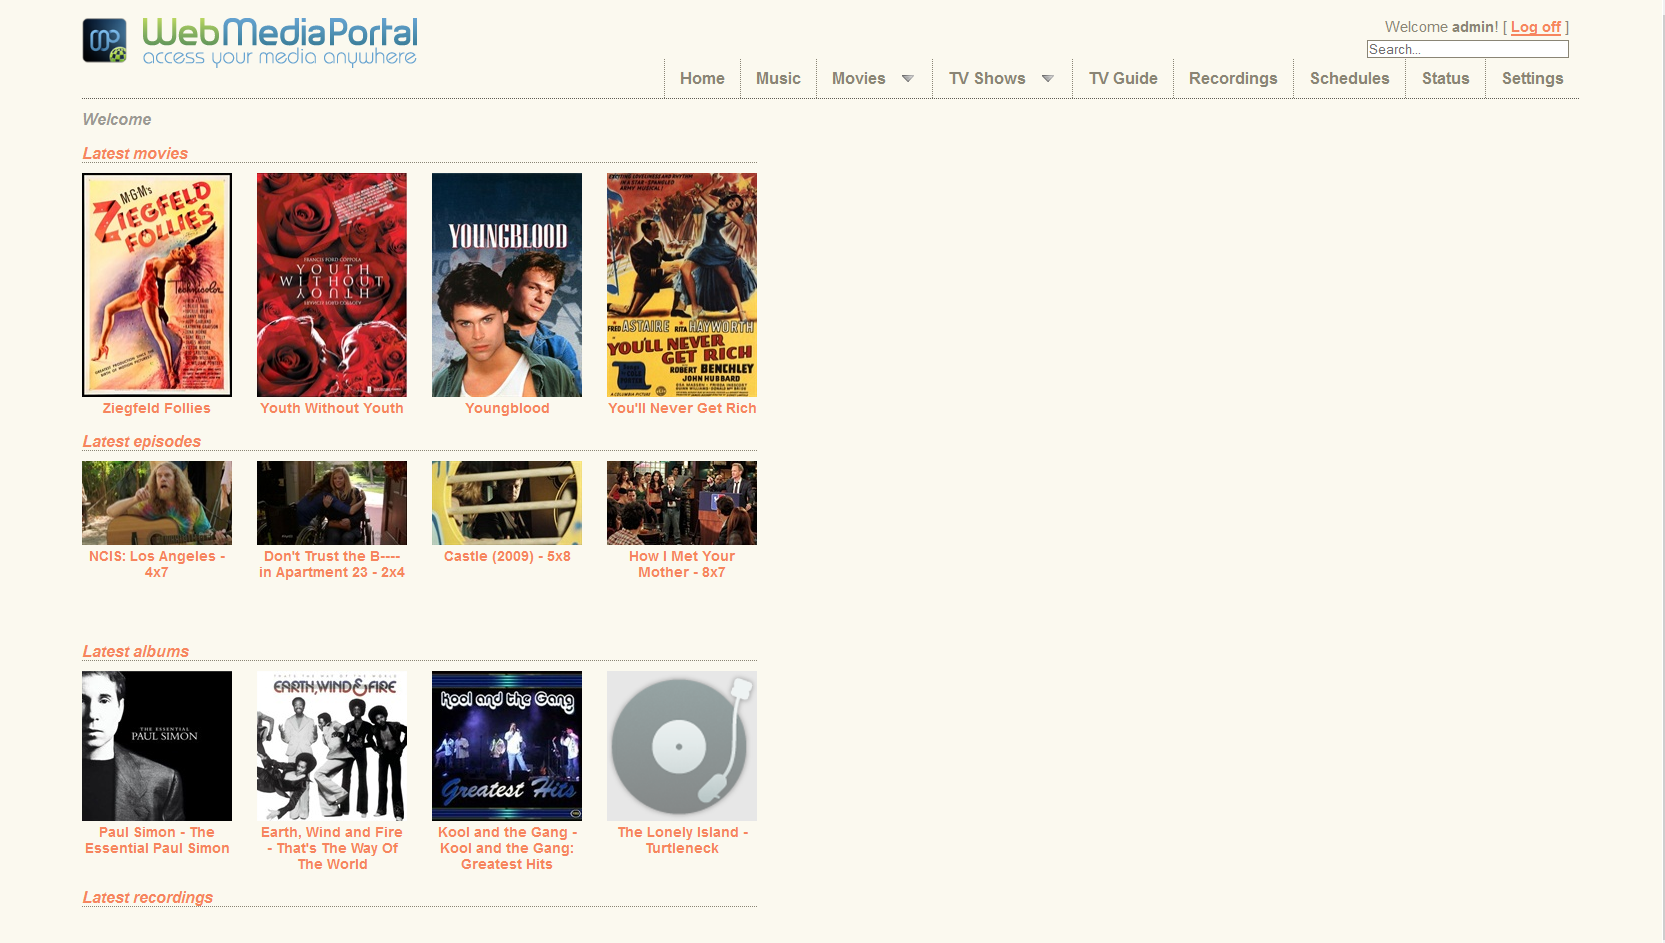This screenshot has width=1665, height=943.
Task: Open the Music menu item
Action: (x=778, y=78)
